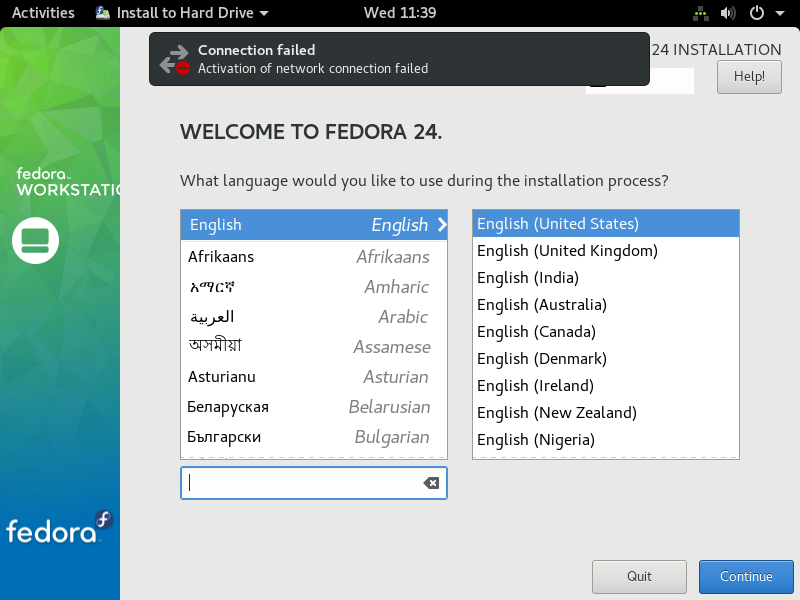This screenshot has width=800, height=600.
Task: Select Assamese in the language list
Action: coord(314,347)
